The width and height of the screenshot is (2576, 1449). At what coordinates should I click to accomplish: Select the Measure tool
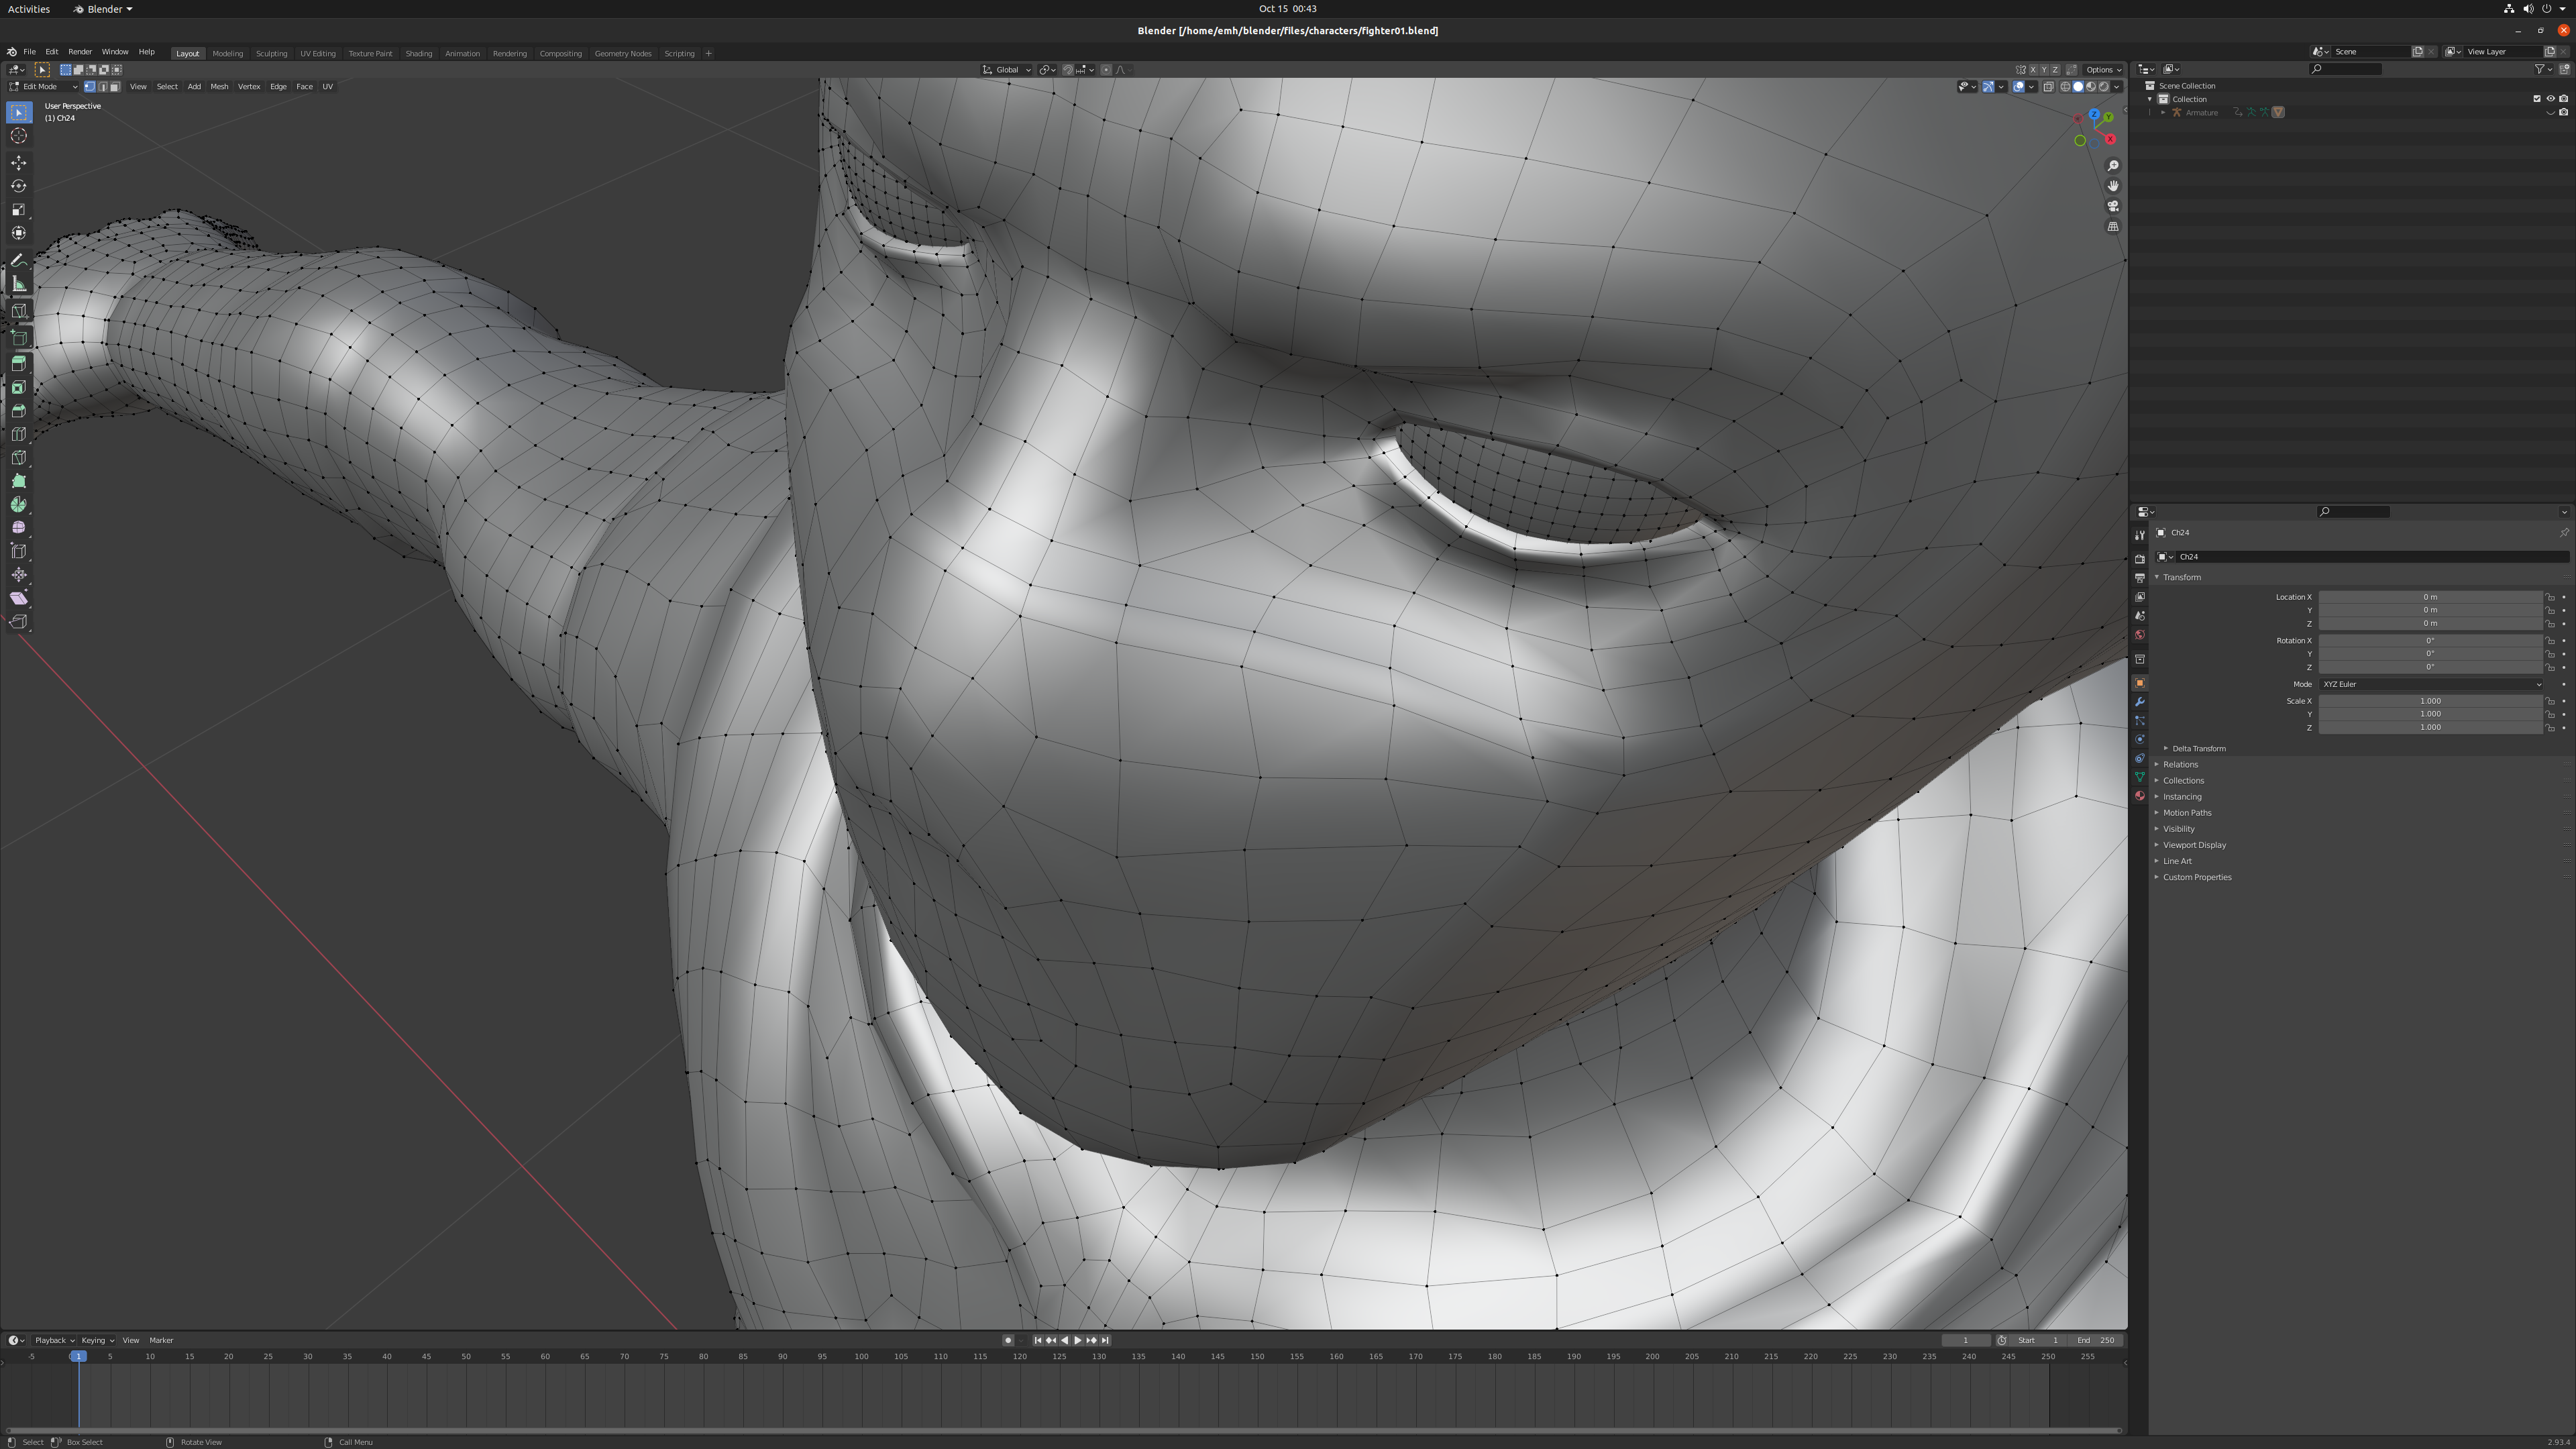click(19, 284)
